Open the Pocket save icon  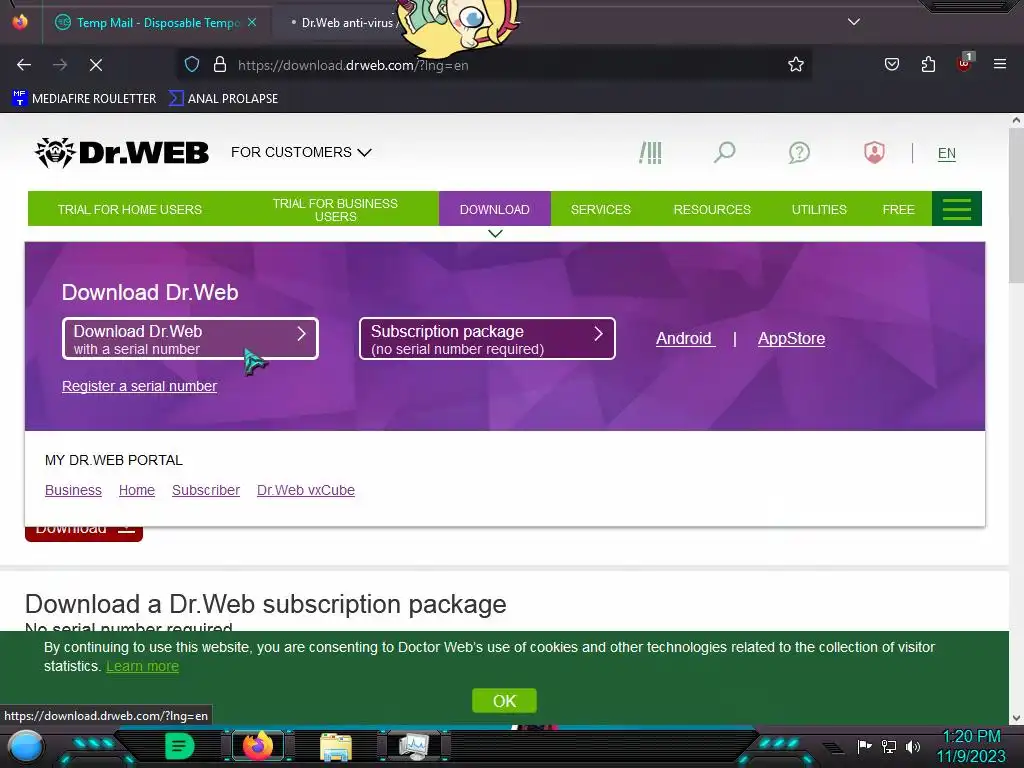click(891, 65)
